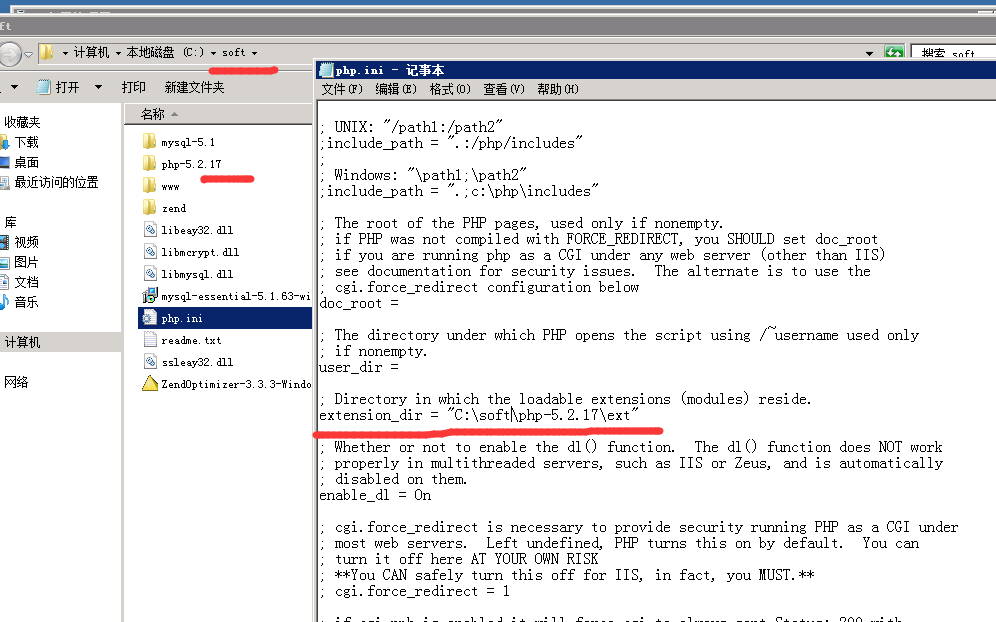Click the 新建文件夹 button
996x622 pixels.
click(x=194, y=88)
